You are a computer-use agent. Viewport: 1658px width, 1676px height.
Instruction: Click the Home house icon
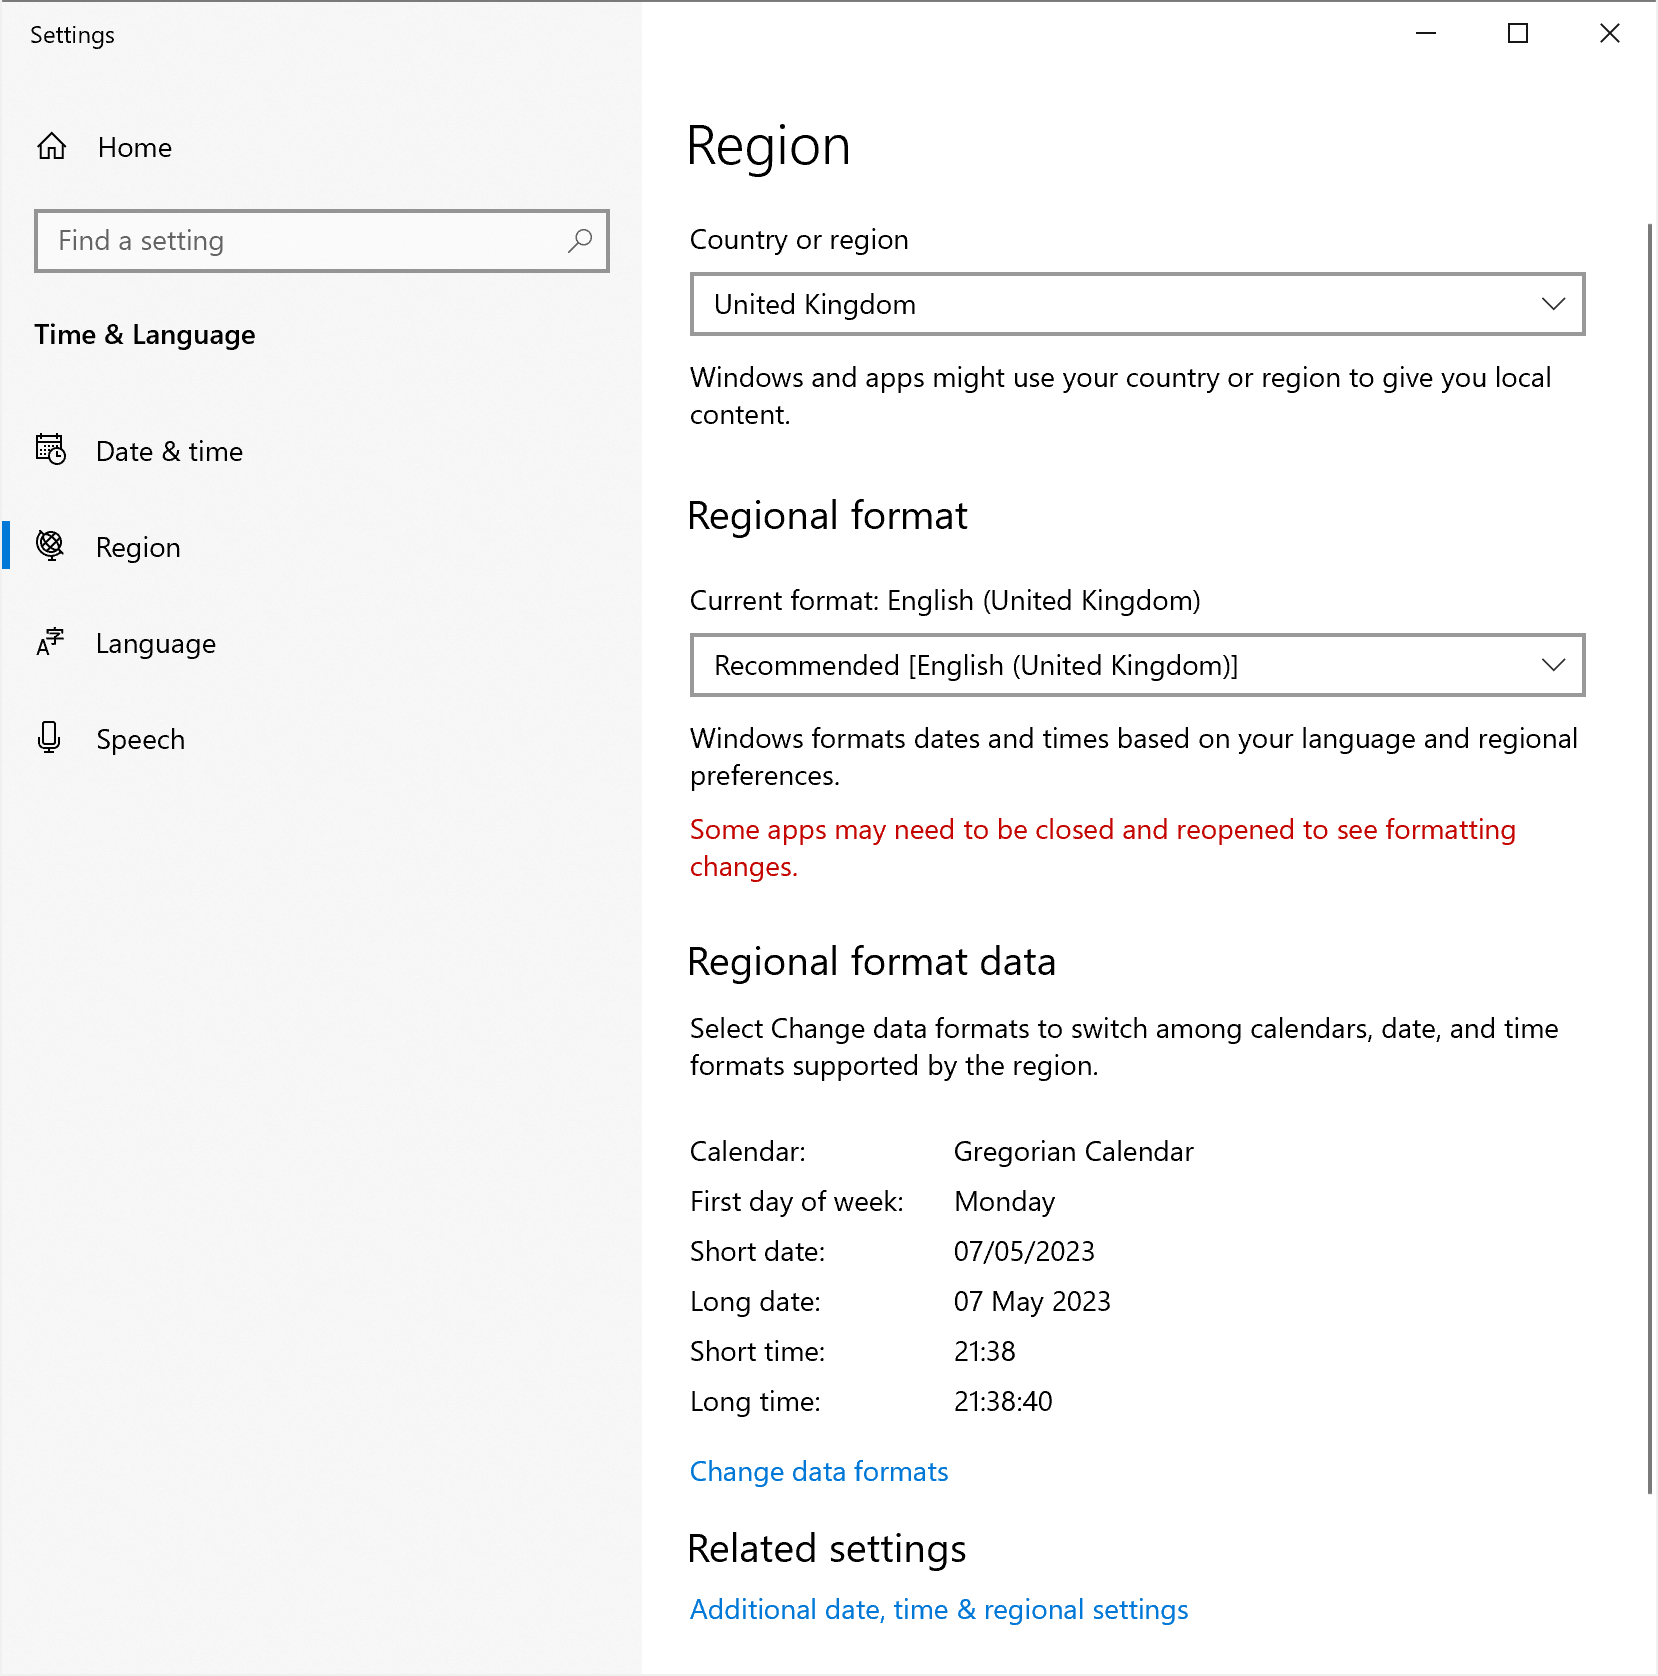[52, 147]
